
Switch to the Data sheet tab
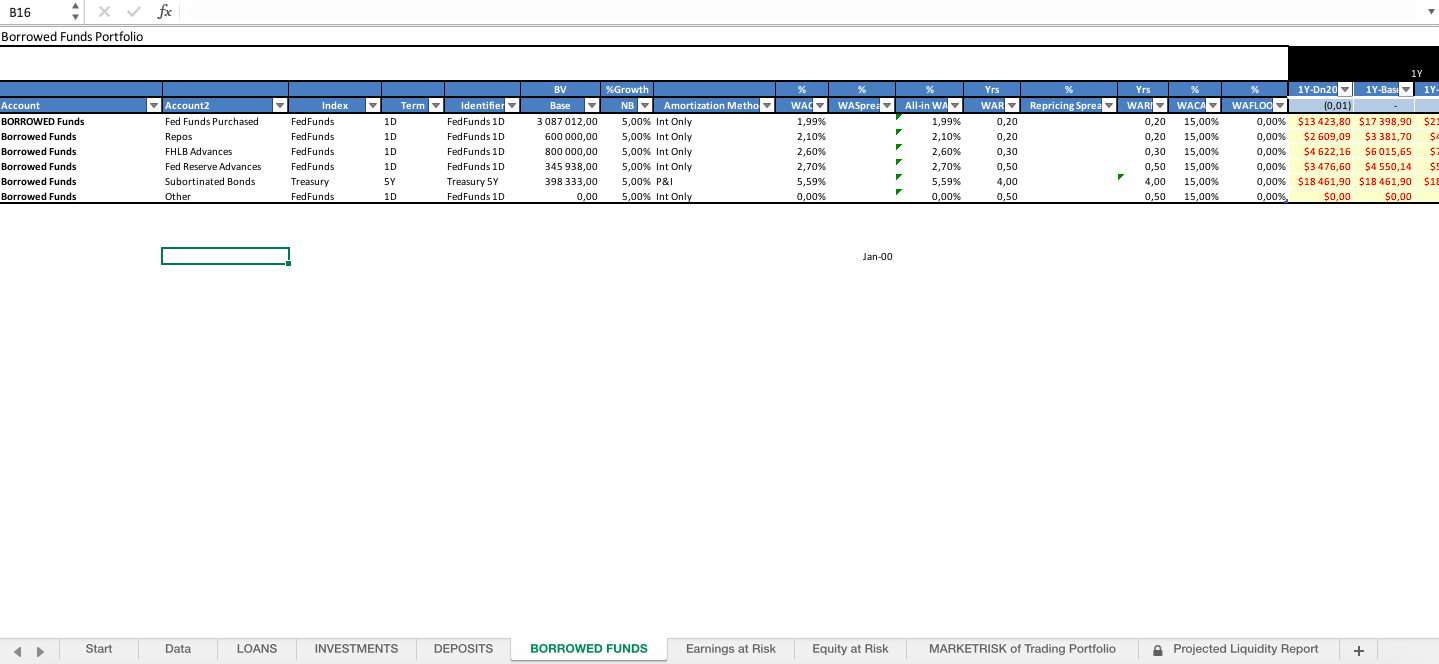(x=178, y=650)
